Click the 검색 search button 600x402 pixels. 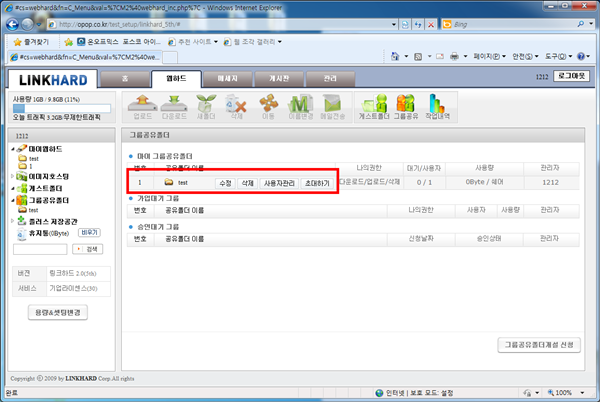pyautogui.click(x=88, y=249)
